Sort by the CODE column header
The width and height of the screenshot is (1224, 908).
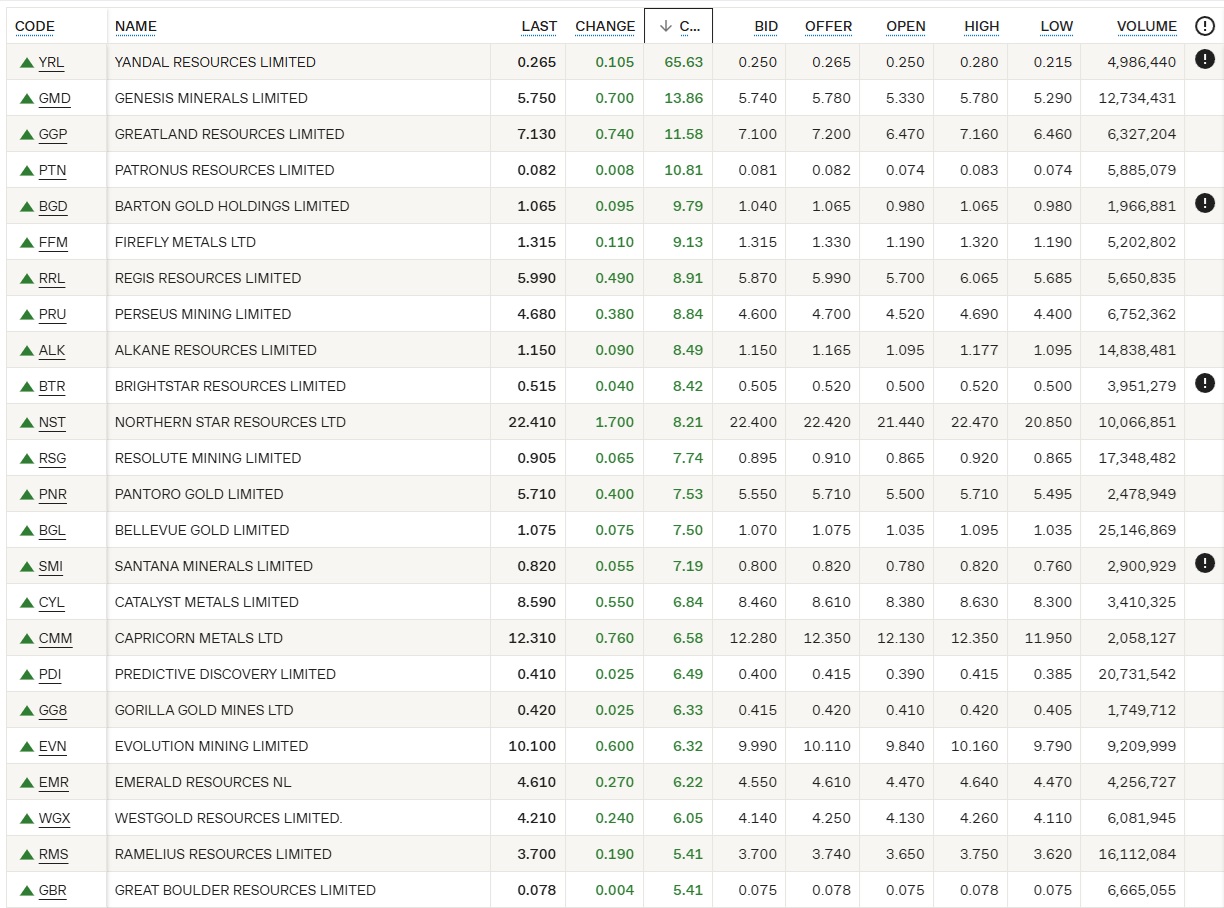pyautogui.click(x=35, y=26)
